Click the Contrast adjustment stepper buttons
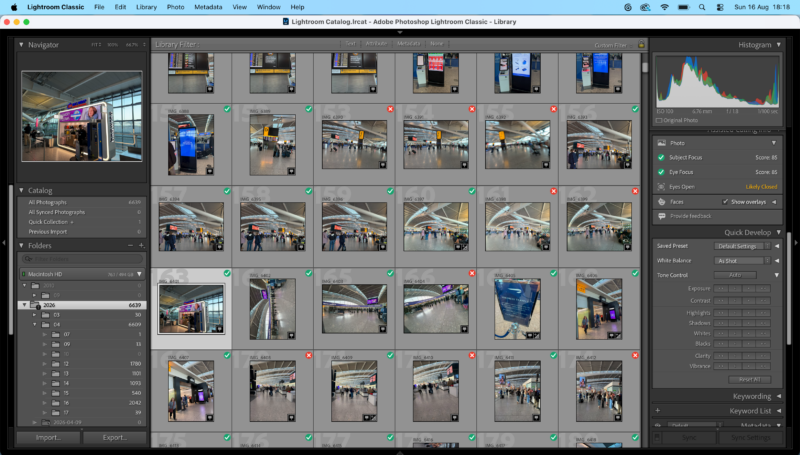 742,300
